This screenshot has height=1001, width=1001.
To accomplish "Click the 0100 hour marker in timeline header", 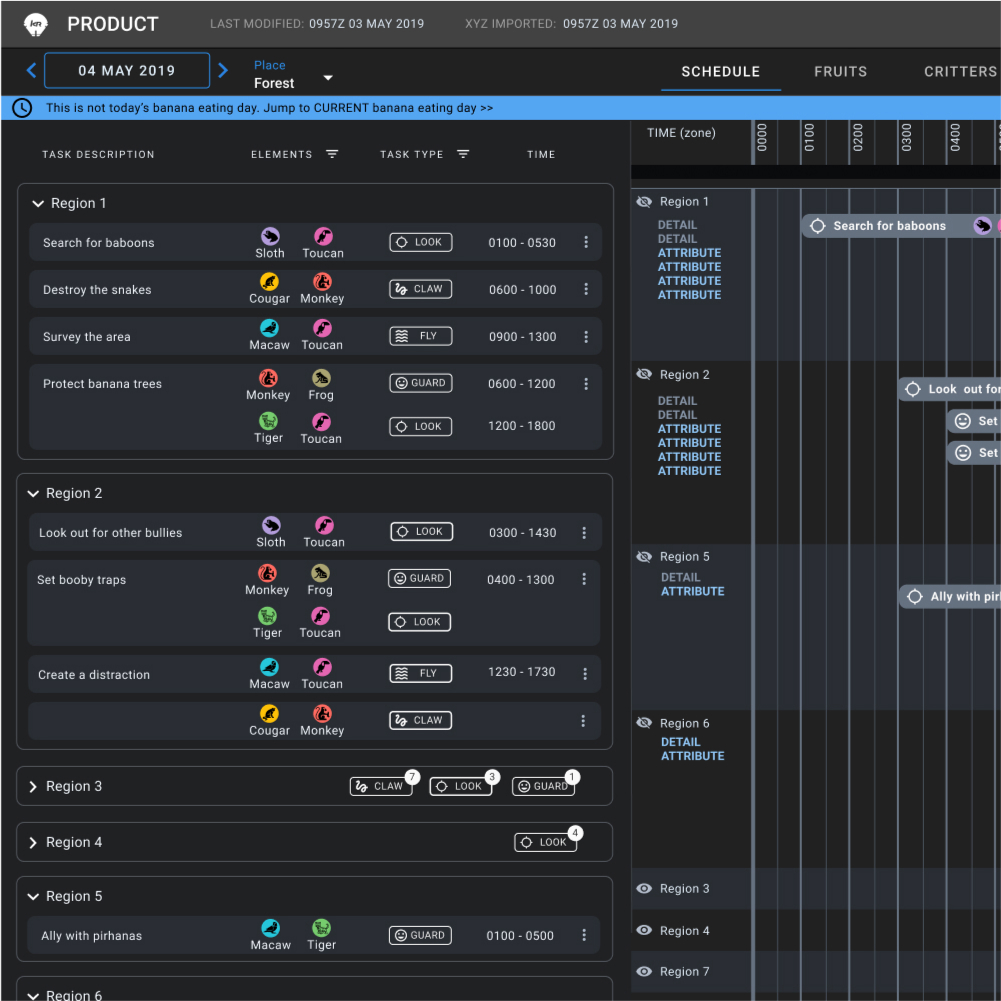I will coord(809,137).
